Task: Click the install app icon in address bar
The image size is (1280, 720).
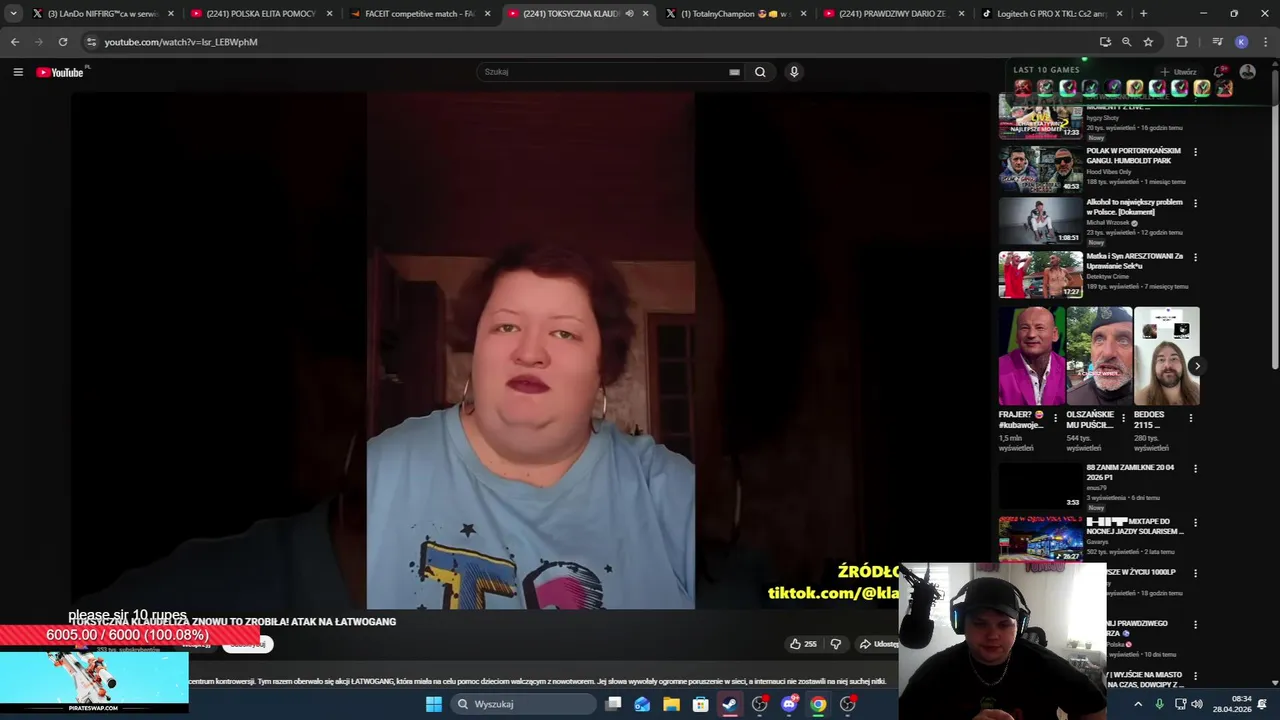Action: 1105,42
